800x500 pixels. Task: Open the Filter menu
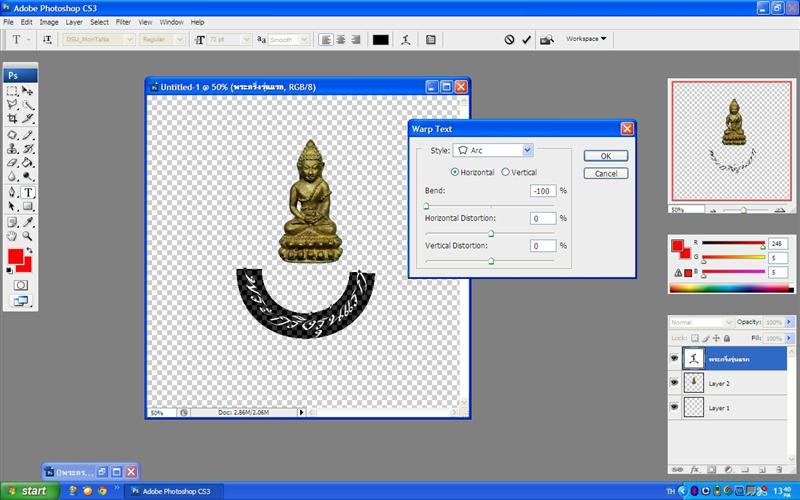point(123,21)
